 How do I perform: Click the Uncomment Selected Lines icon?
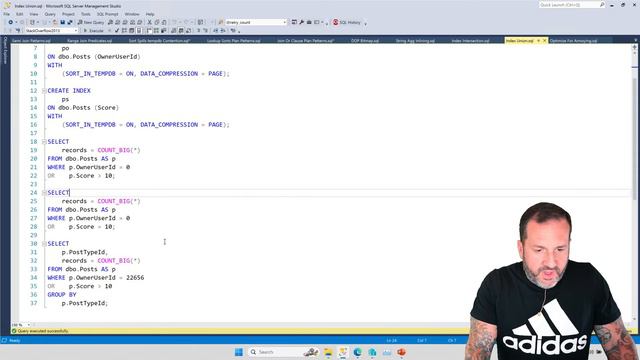tap(205, 31)
